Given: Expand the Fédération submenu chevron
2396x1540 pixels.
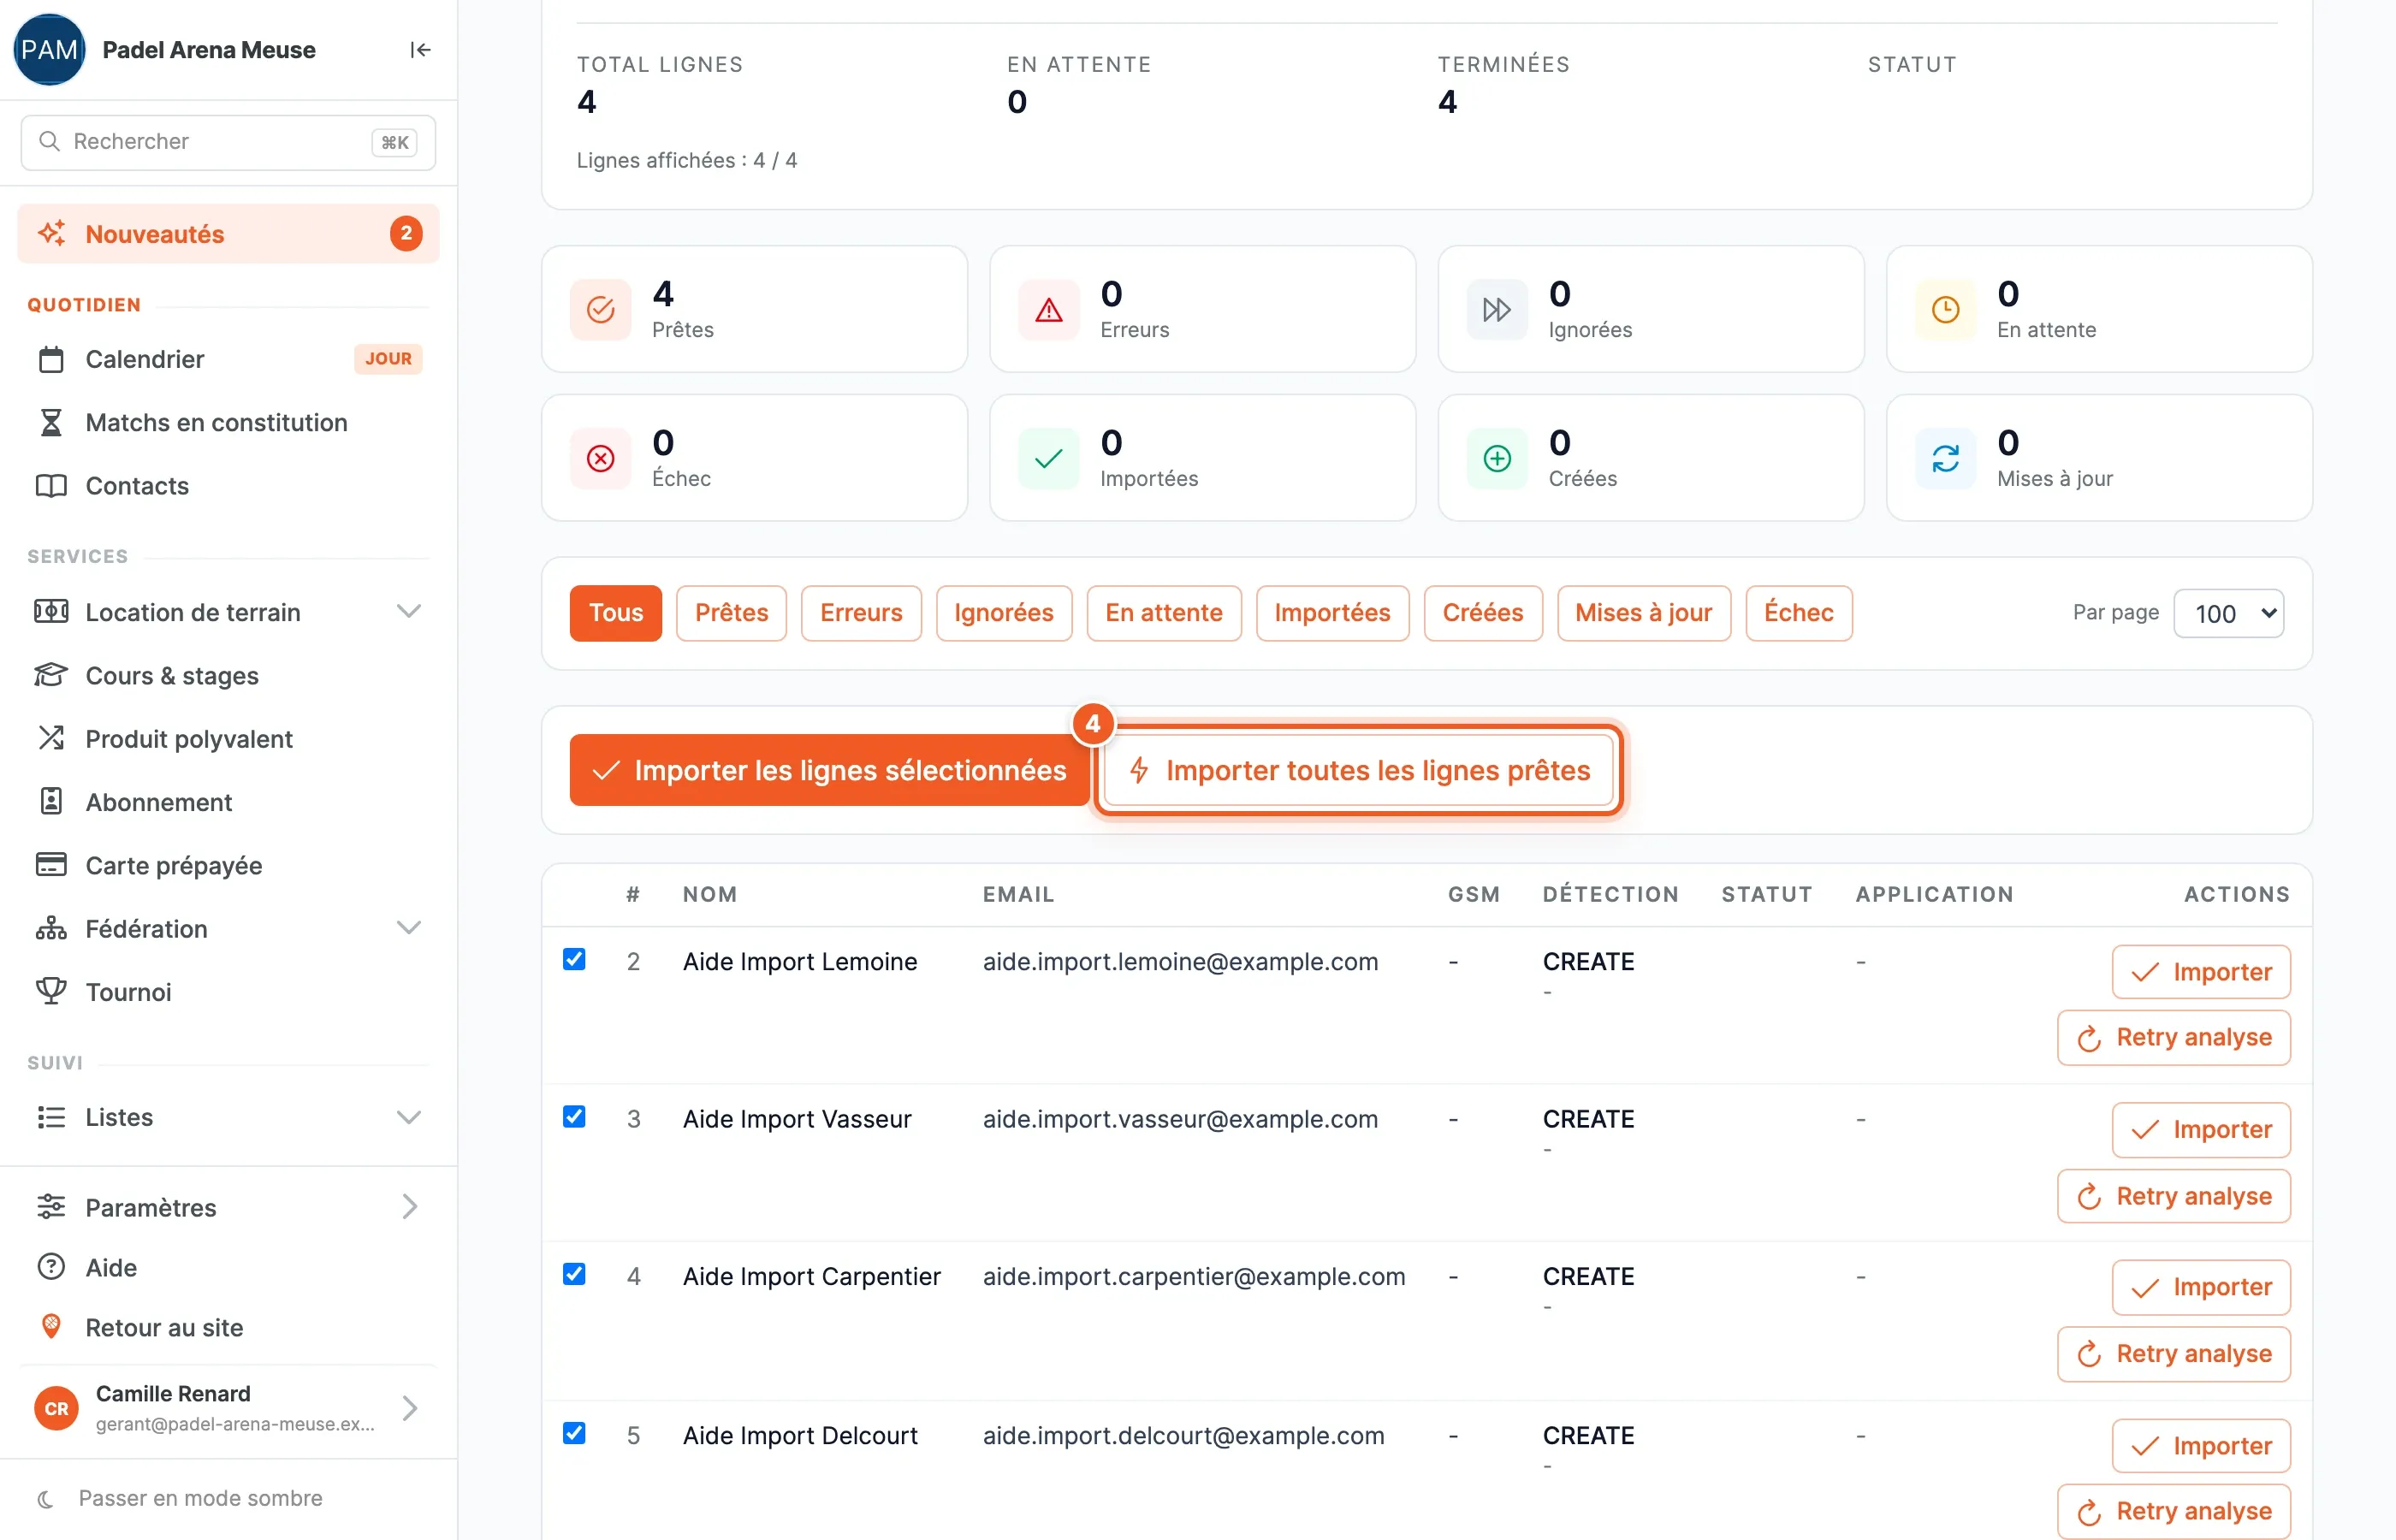Looking at the screenshot, I should (x=409, y=928).
